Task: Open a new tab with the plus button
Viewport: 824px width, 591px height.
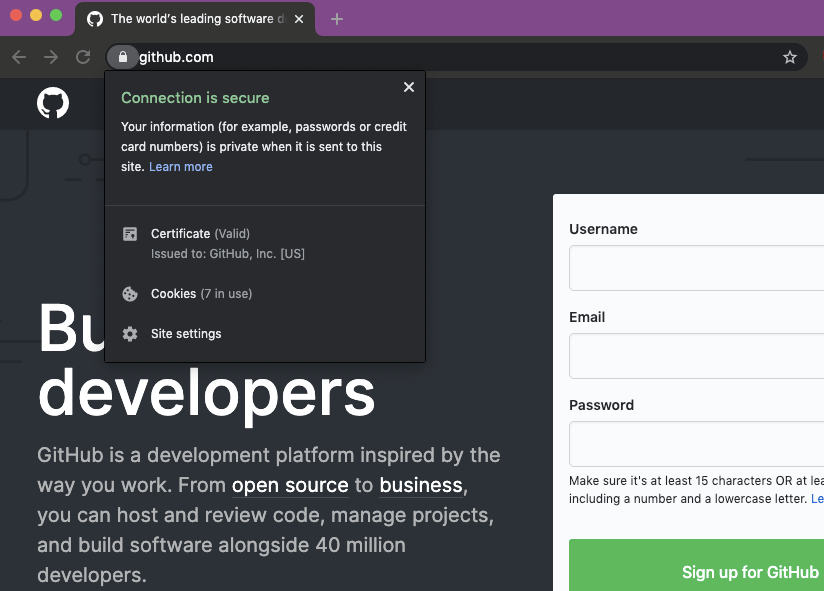Action: tap(337, 19)
